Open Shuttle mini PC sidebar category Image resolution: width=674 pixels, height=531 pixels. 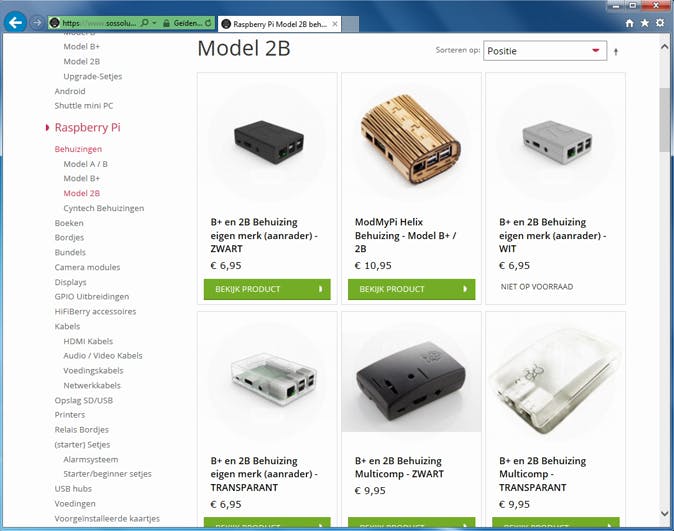(84, 106)
